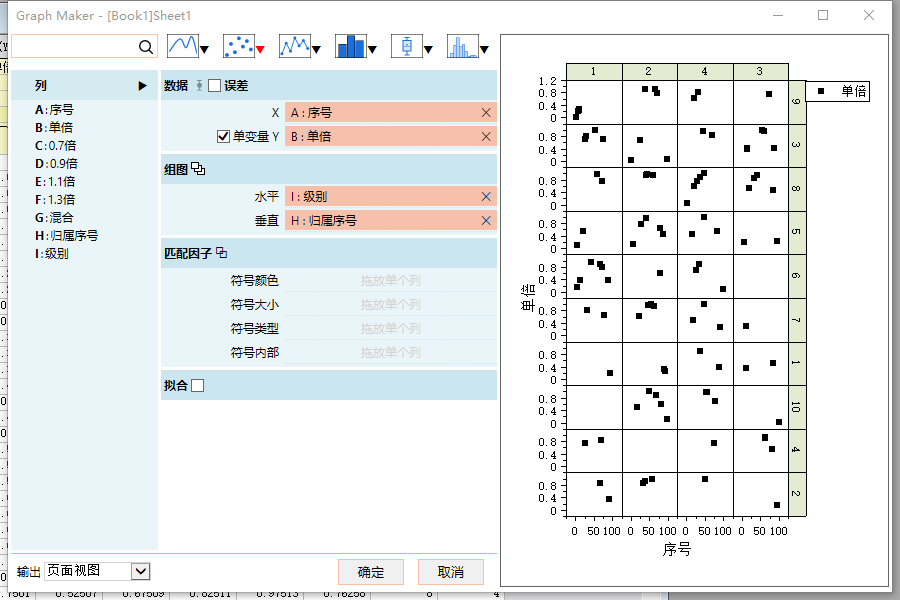Maximize the Graph Maker window
The width and height of the screenshot is (900, 600).
(x=823, y=16)
